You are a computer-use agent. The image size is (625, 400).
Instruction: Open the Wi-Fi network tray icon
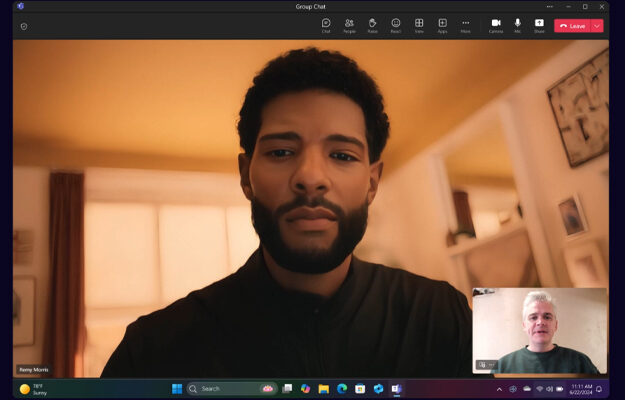click(x=540, y=389)
